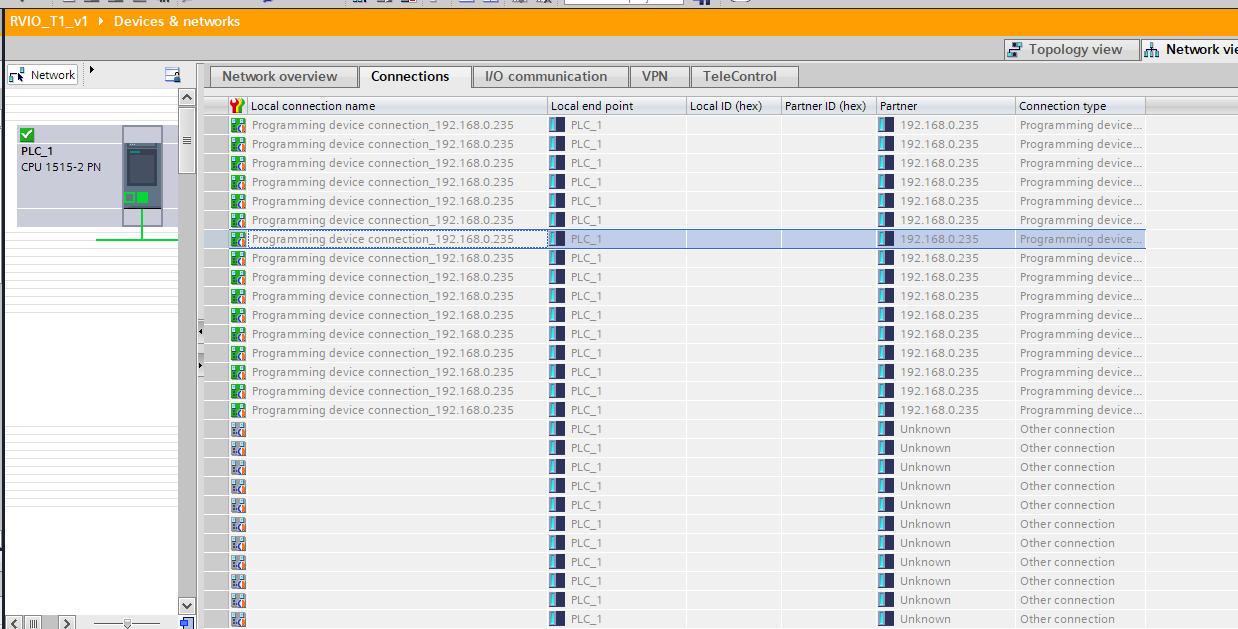Open the TeleControl tab

pyautogui.click(x=743, y=77)
